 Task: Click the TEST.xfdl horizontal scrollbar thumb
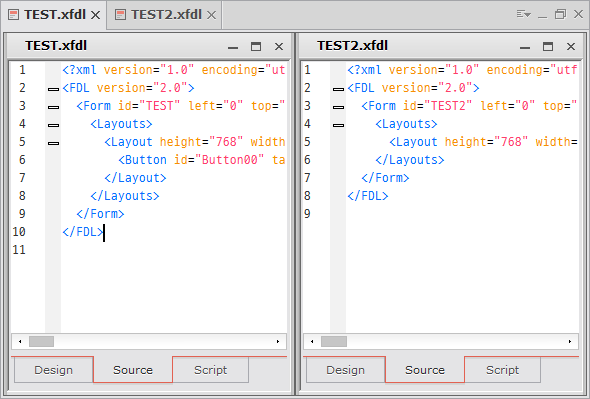pos(41,341)
